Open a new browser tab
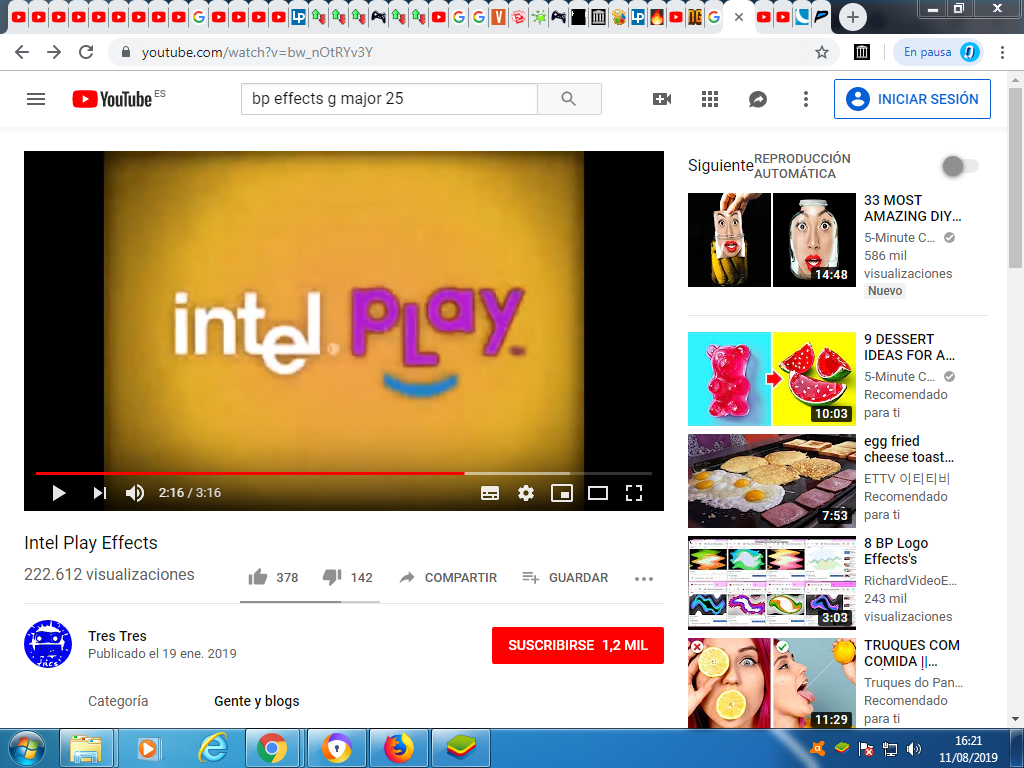Image resolution: width=1024 pixels, height=768 pixels. tap(852, 17)
